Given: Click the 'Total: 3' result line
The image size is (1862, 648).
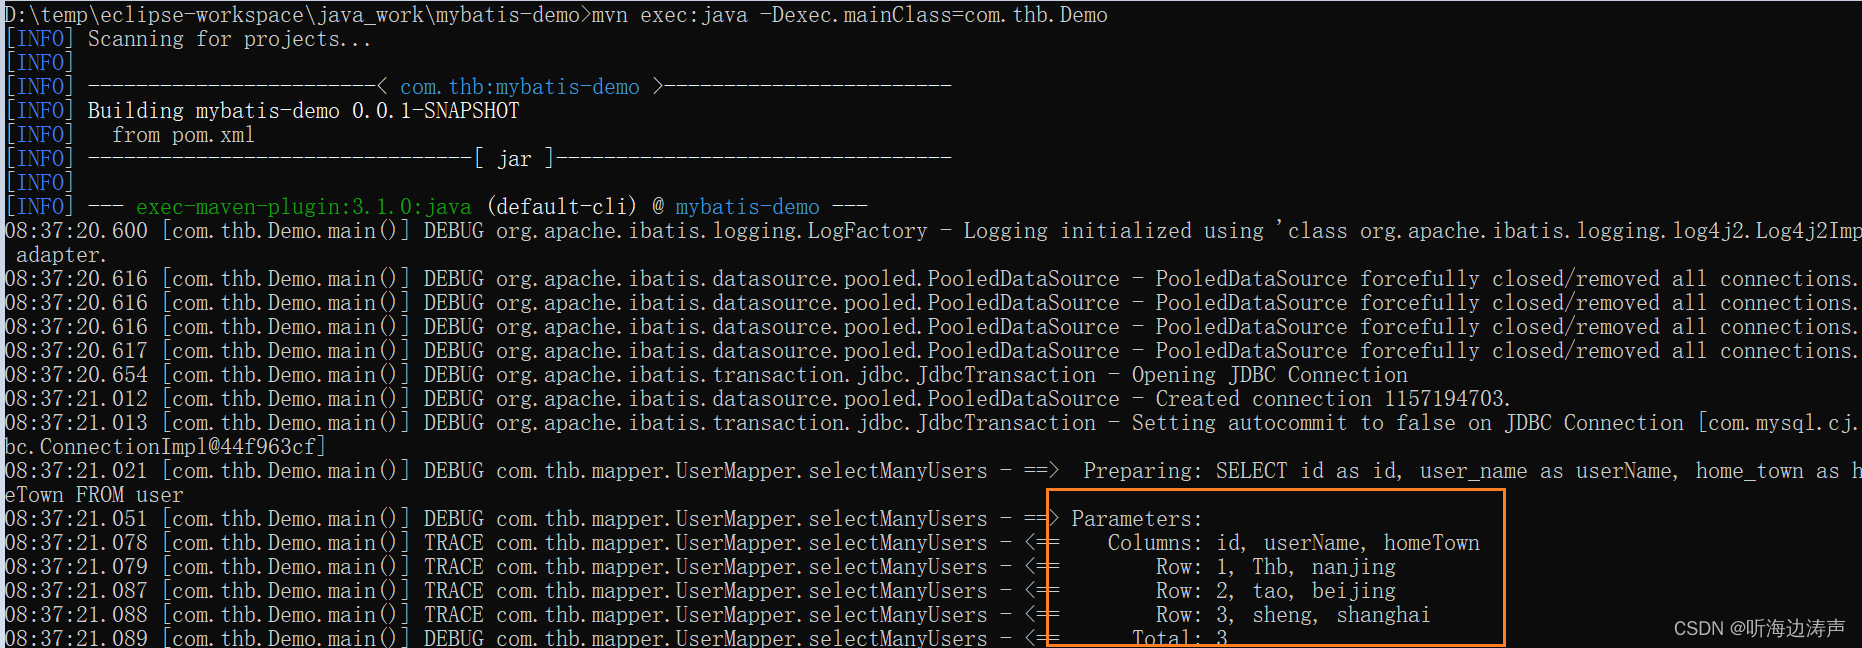Looking at the screenshot, I should pos(1179,638).
